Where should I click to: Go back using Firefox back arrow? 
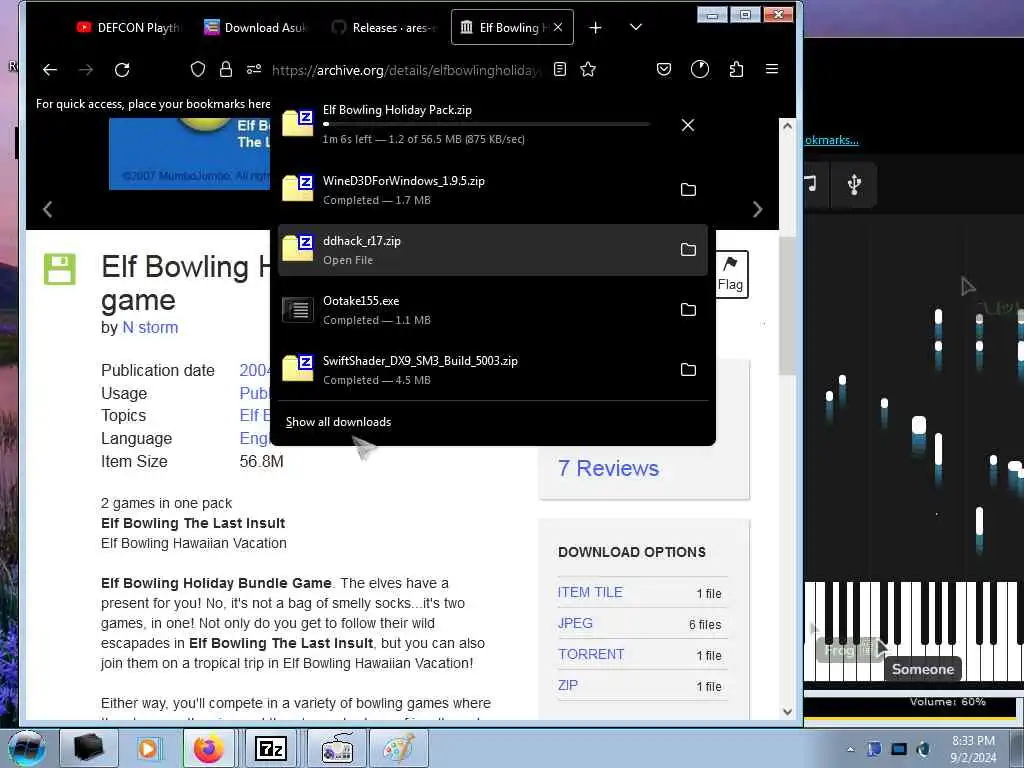[50, 70]
